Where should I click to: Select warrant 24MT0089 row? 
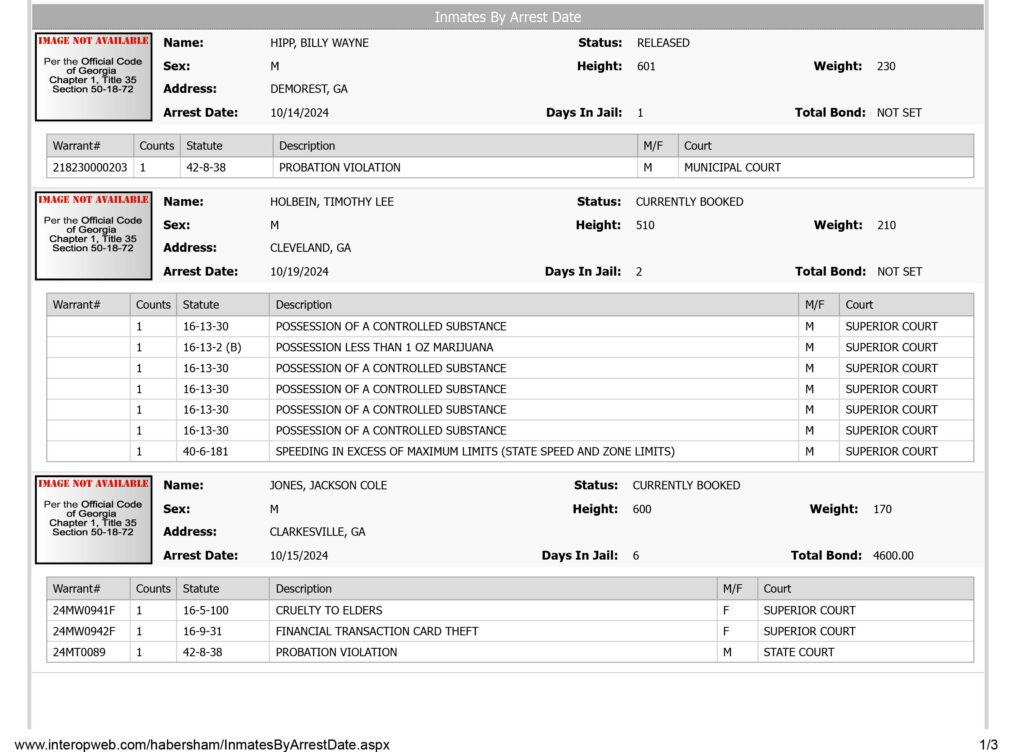[510, 652]
